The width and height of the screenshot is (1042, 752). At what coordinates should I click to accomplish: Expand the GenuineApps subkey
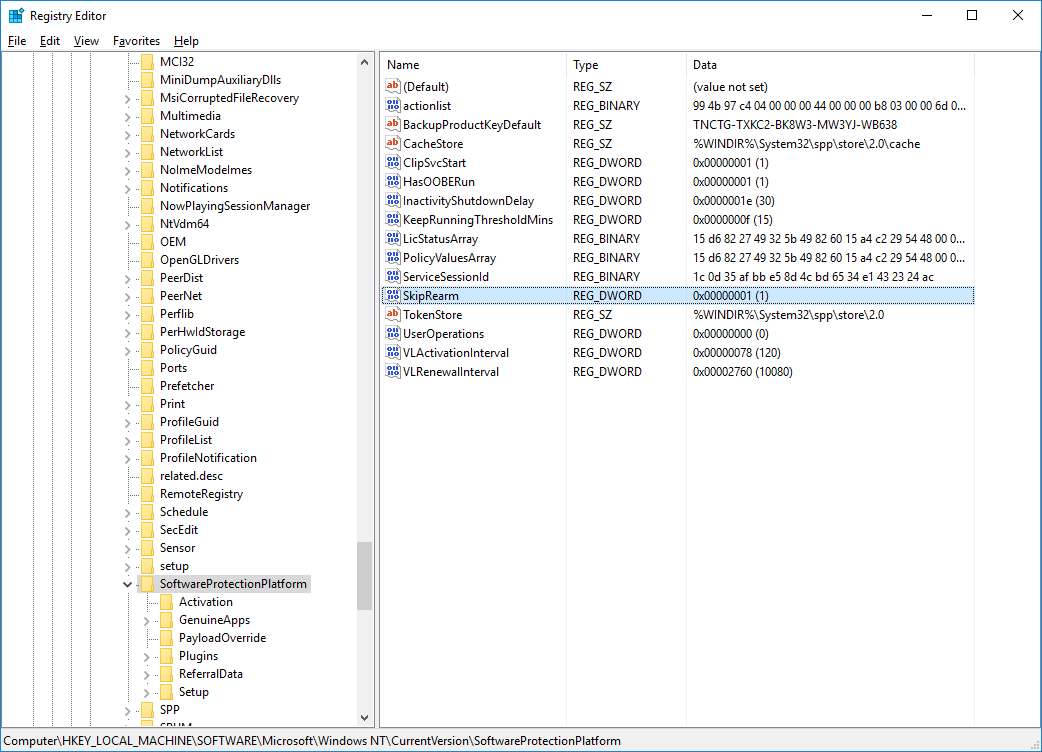(x=147, y=620)
